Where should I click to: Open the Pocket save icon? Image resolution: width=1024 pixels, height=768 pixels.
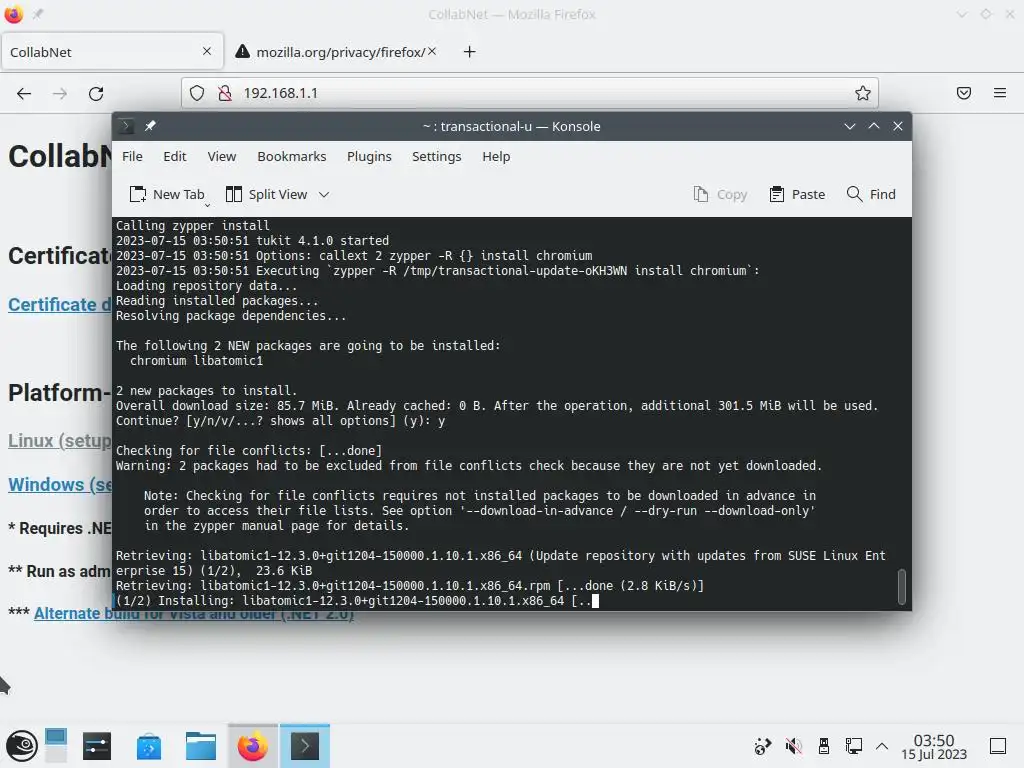(964, 93)
